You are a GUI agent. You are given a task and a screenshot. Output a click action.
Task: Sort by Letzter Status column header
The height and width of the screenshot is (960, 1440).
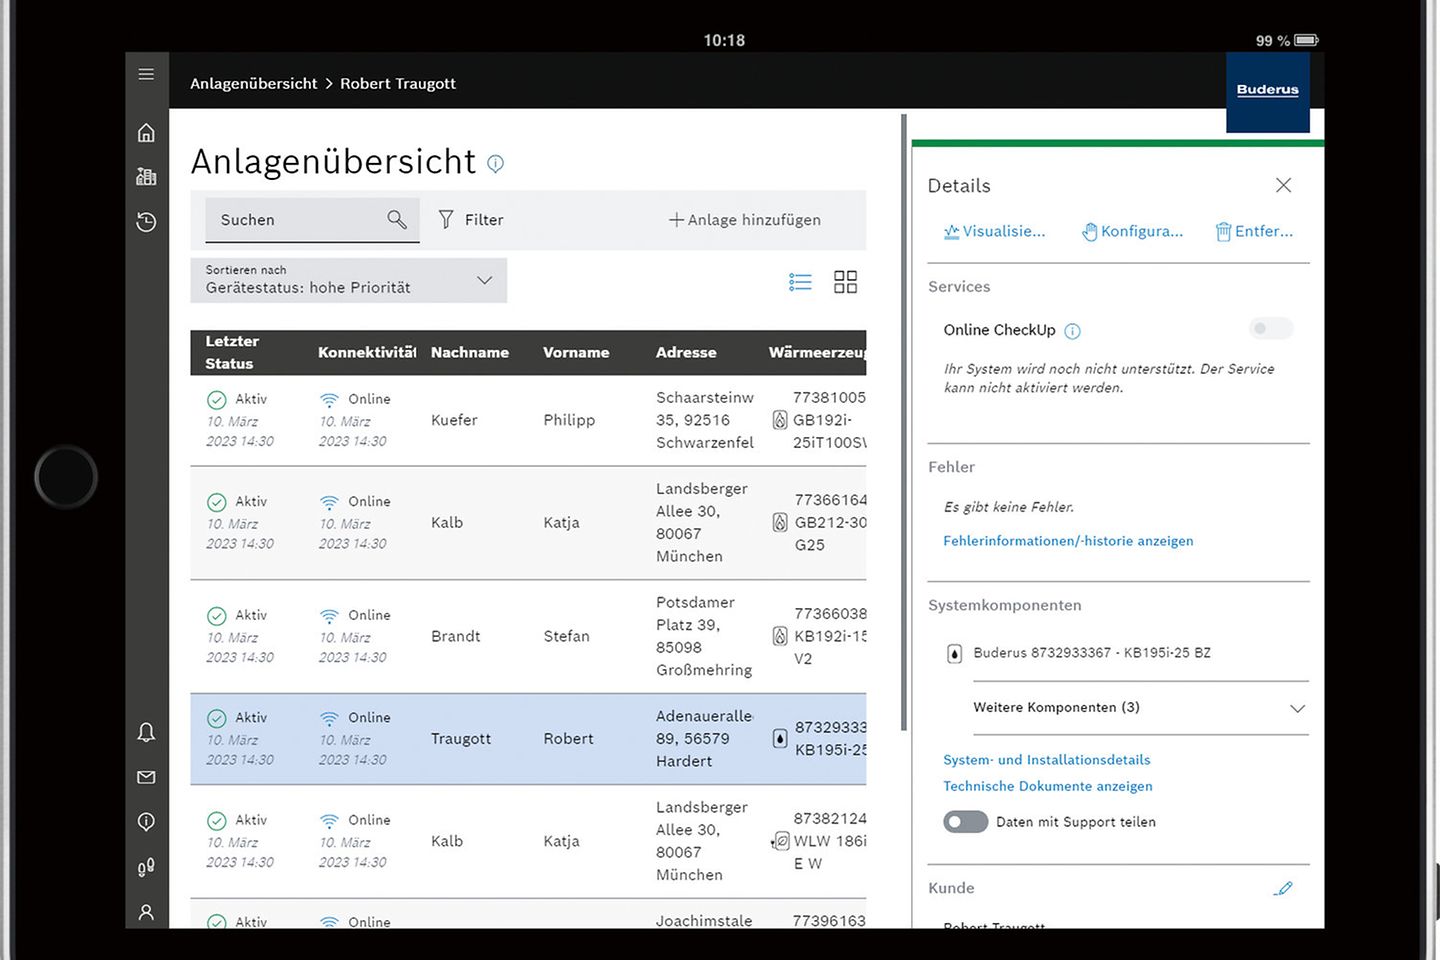click(232, 353)
